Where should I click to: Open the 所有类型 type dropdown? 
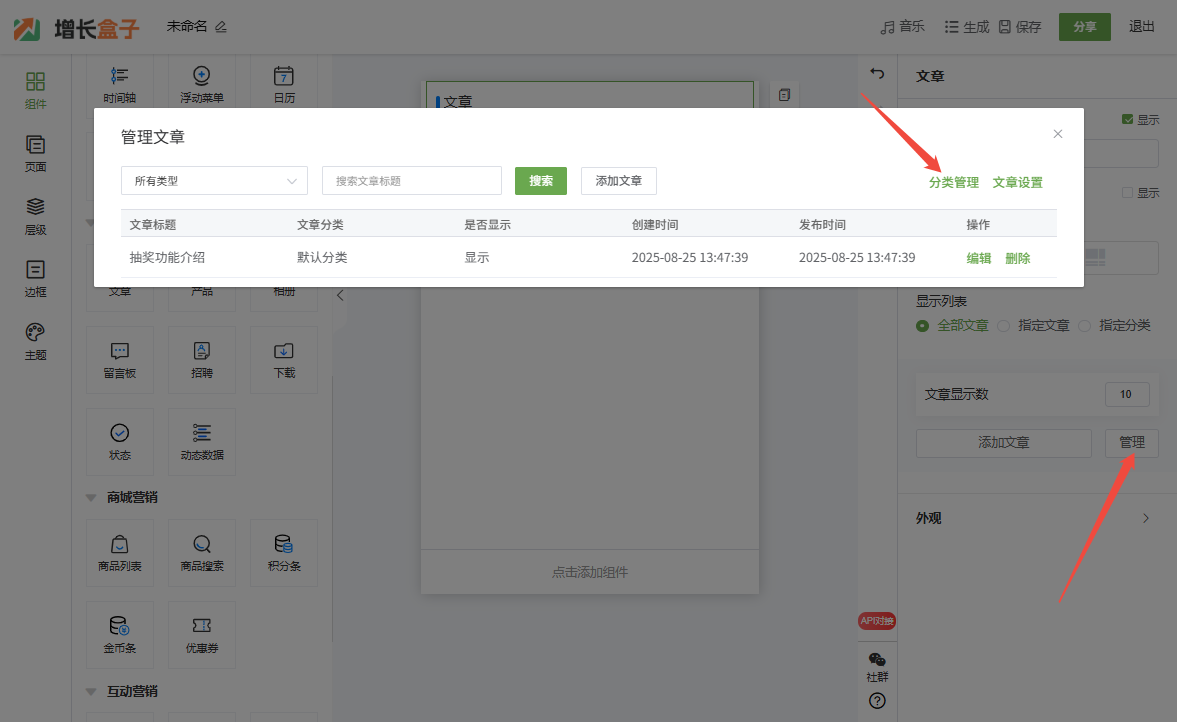pos(214,181)
